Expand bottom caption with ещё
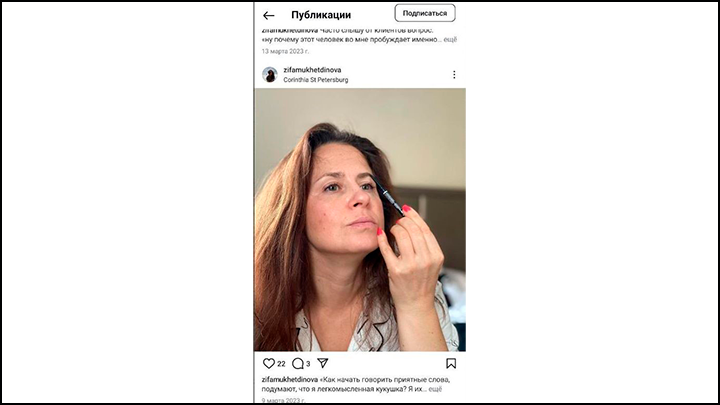 (x=435, y=389)
